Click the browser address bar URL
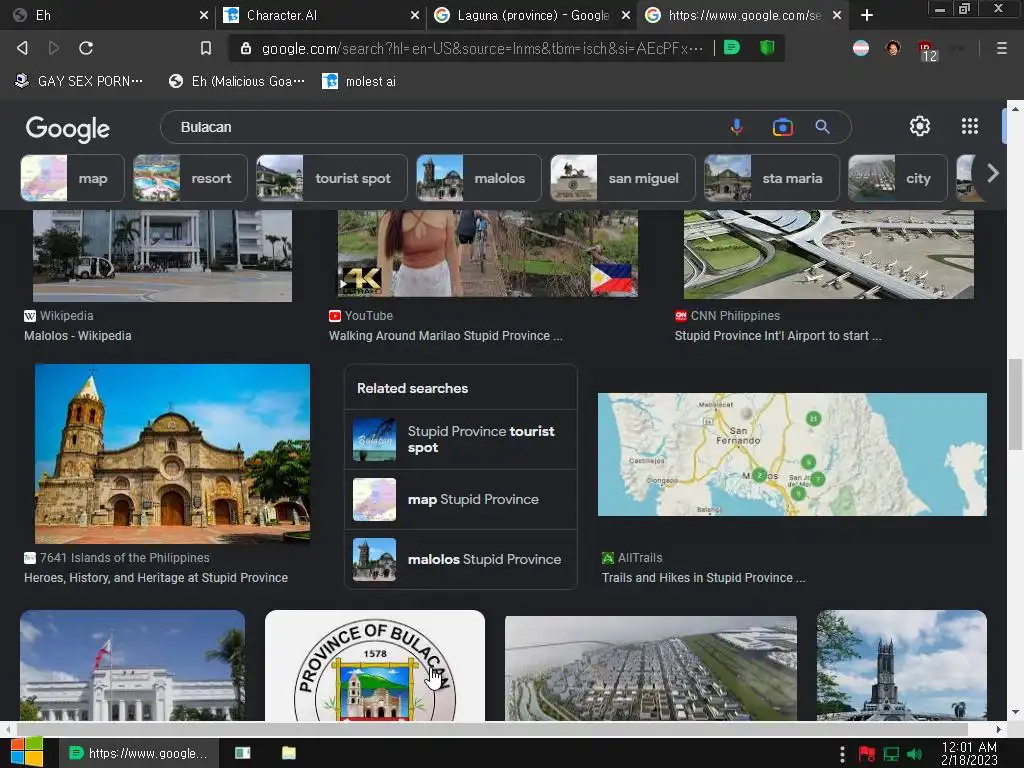This screenshot has width=1024, height=768. click(x=482, y=48)
